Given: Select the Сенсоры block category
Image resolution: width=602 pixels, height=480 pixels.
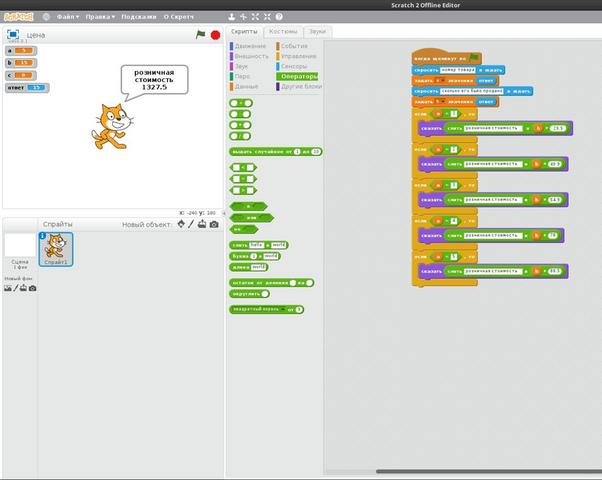Looking at the screenshot, I should [291, 66].
